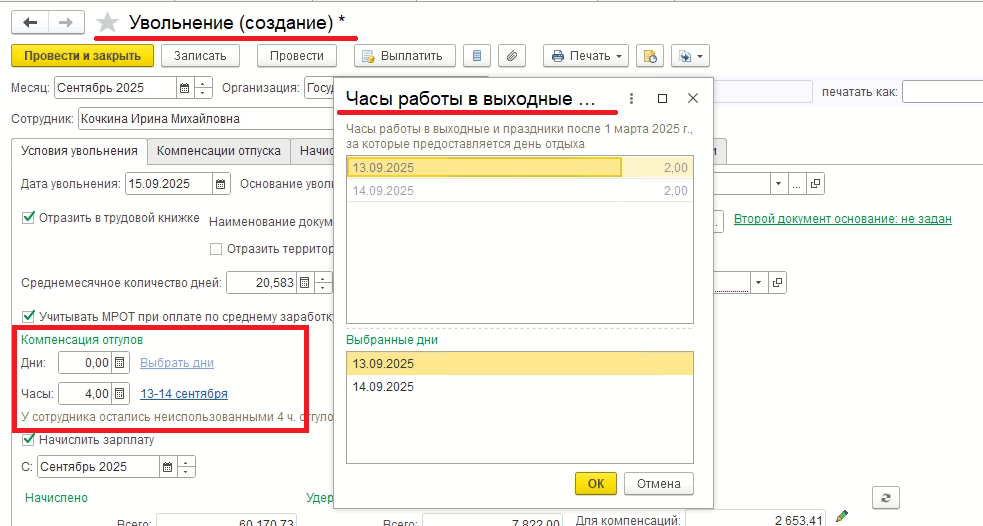The width and height of the screenshot is (983, 526).
Task: Open calculator for Часы compensation field
Action: coord(120,394)
